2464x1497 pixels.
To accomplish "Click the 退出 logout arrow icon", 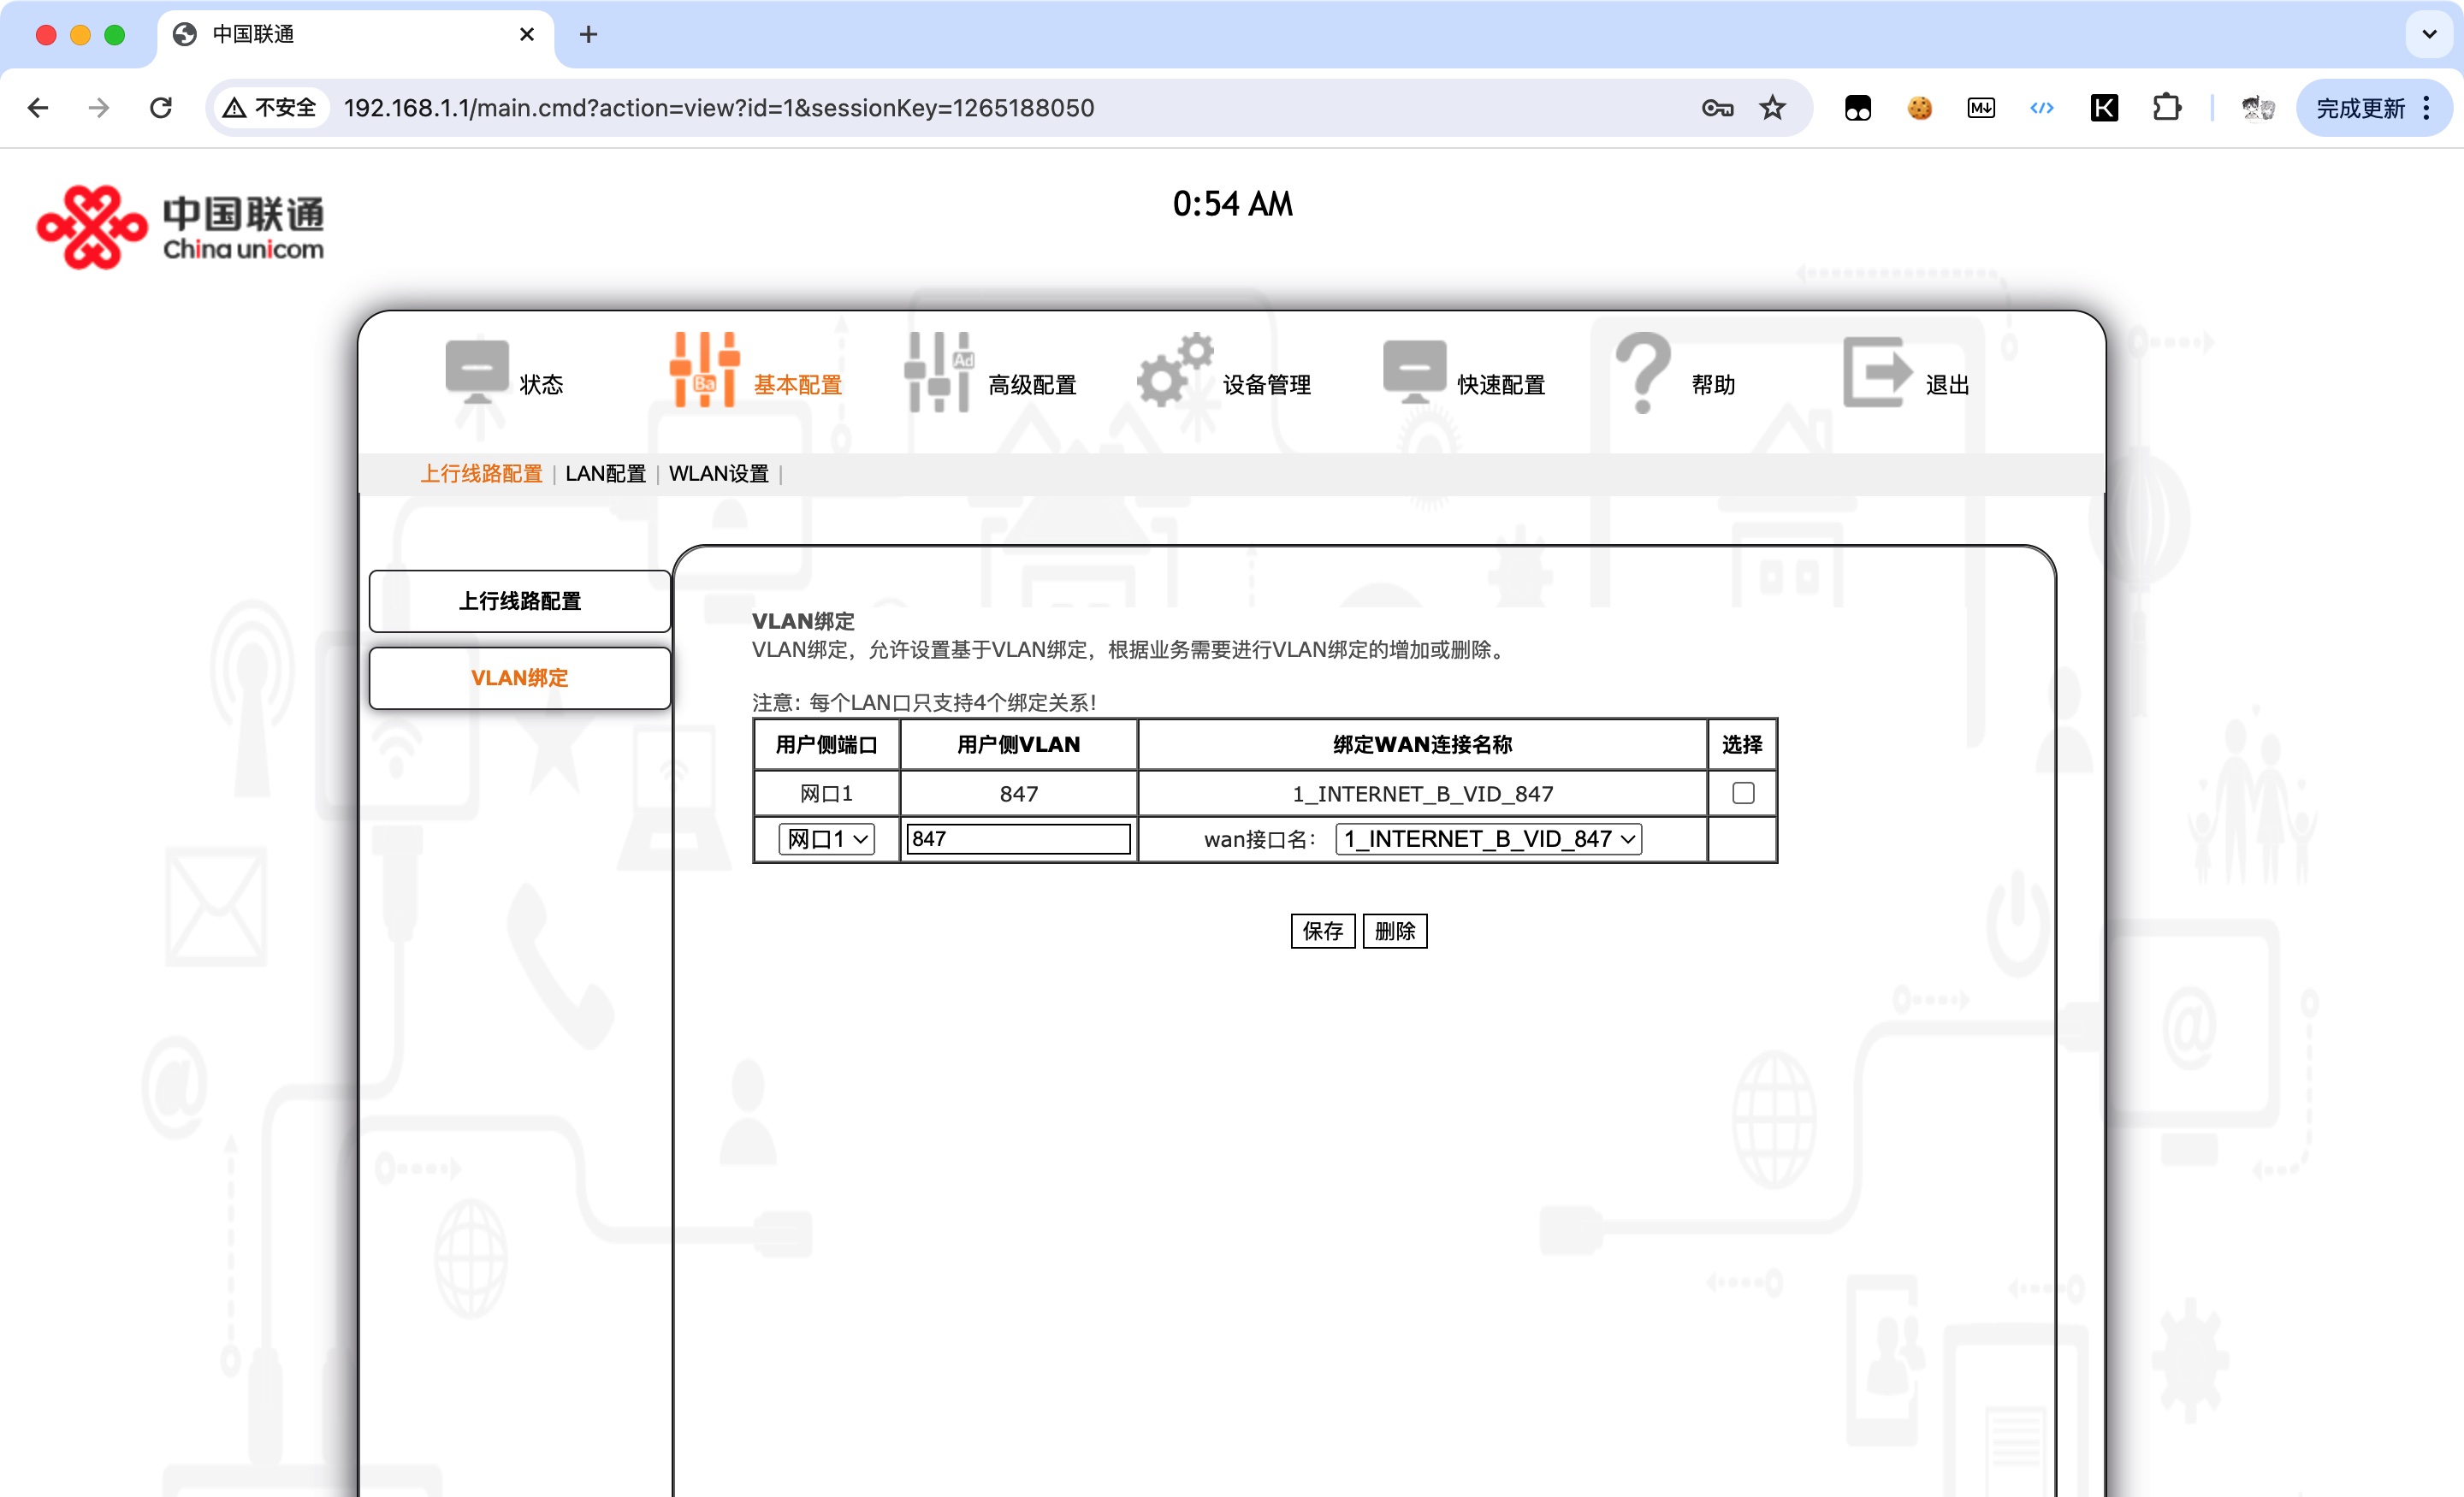I will 1878,372.
